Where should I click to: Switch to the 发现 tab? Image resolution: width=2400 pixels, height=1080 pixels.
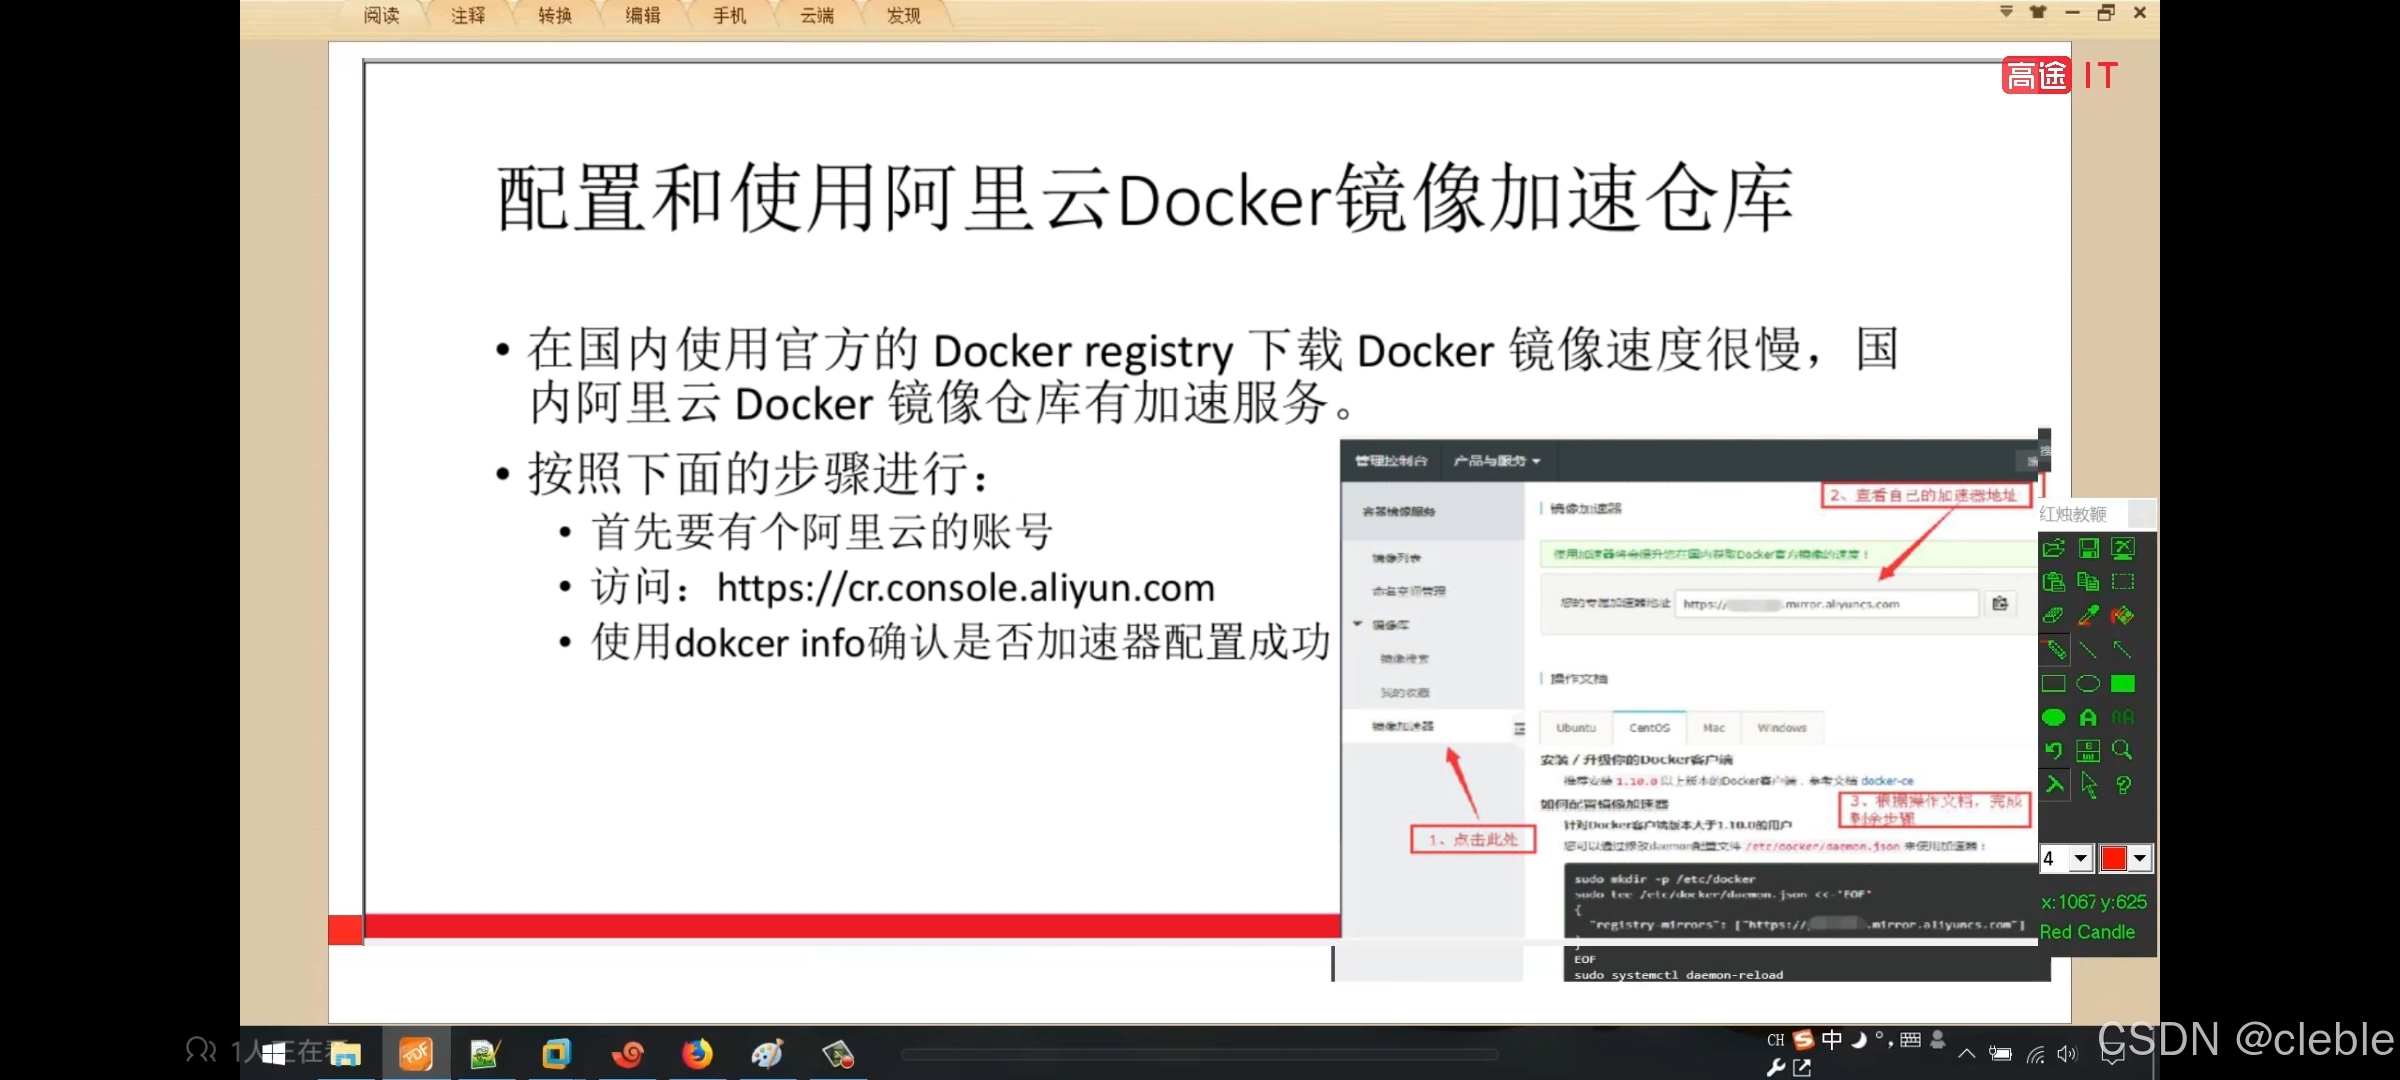904,15
